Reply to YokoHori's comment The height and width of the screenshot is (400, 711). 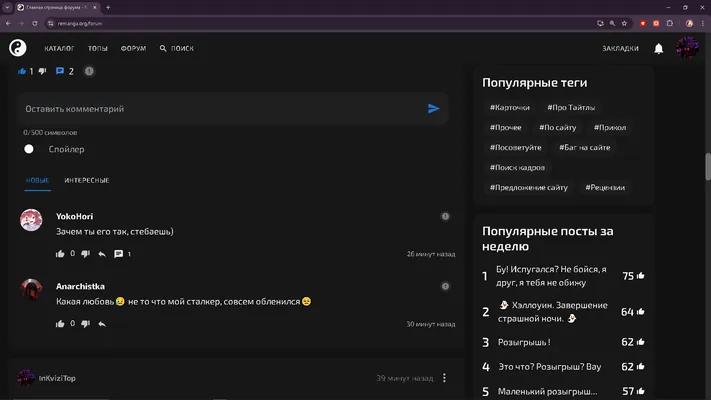(x=102, y=254)
